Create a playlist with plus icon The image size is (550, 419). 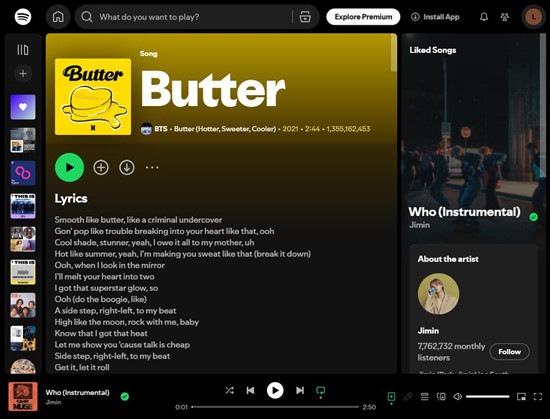[23, 73]
